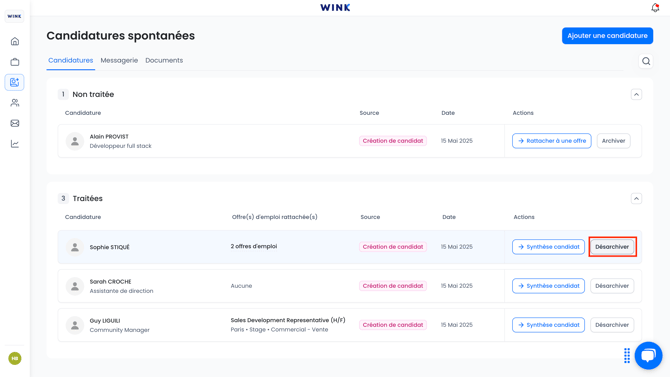670x377 pixels.
Task: Click Guy LIGUILI's avatar icon
Action: (x=75, y=325)
